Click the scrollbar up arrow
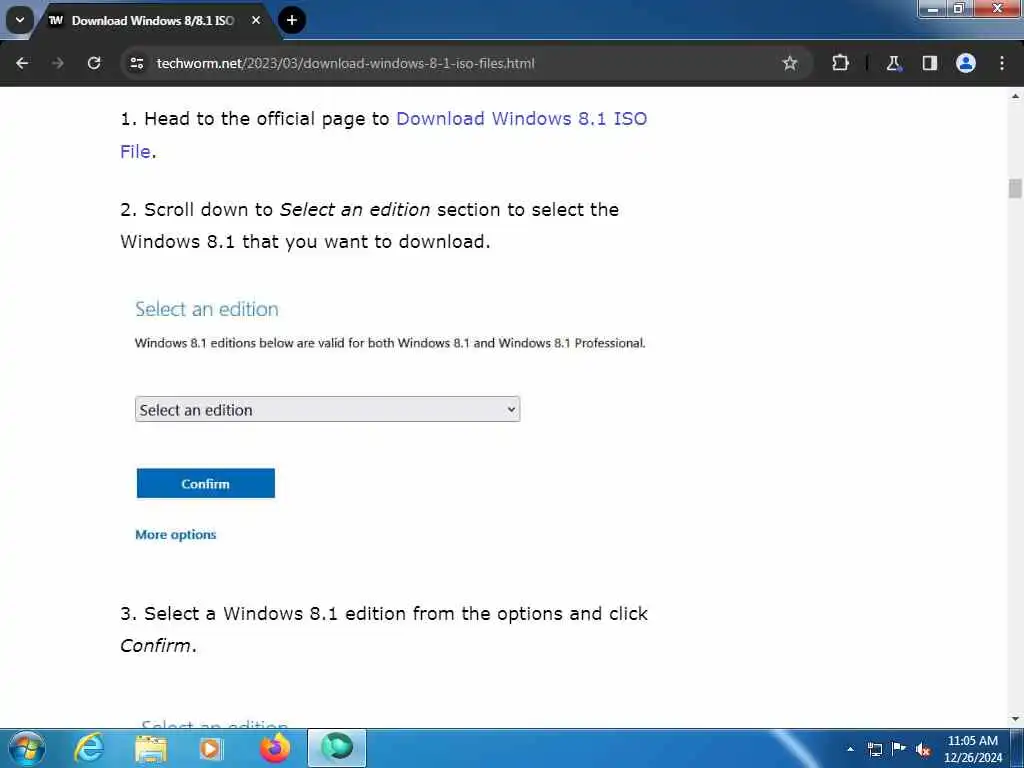This screenshot has height=768, width=1024. point(1015,96)
